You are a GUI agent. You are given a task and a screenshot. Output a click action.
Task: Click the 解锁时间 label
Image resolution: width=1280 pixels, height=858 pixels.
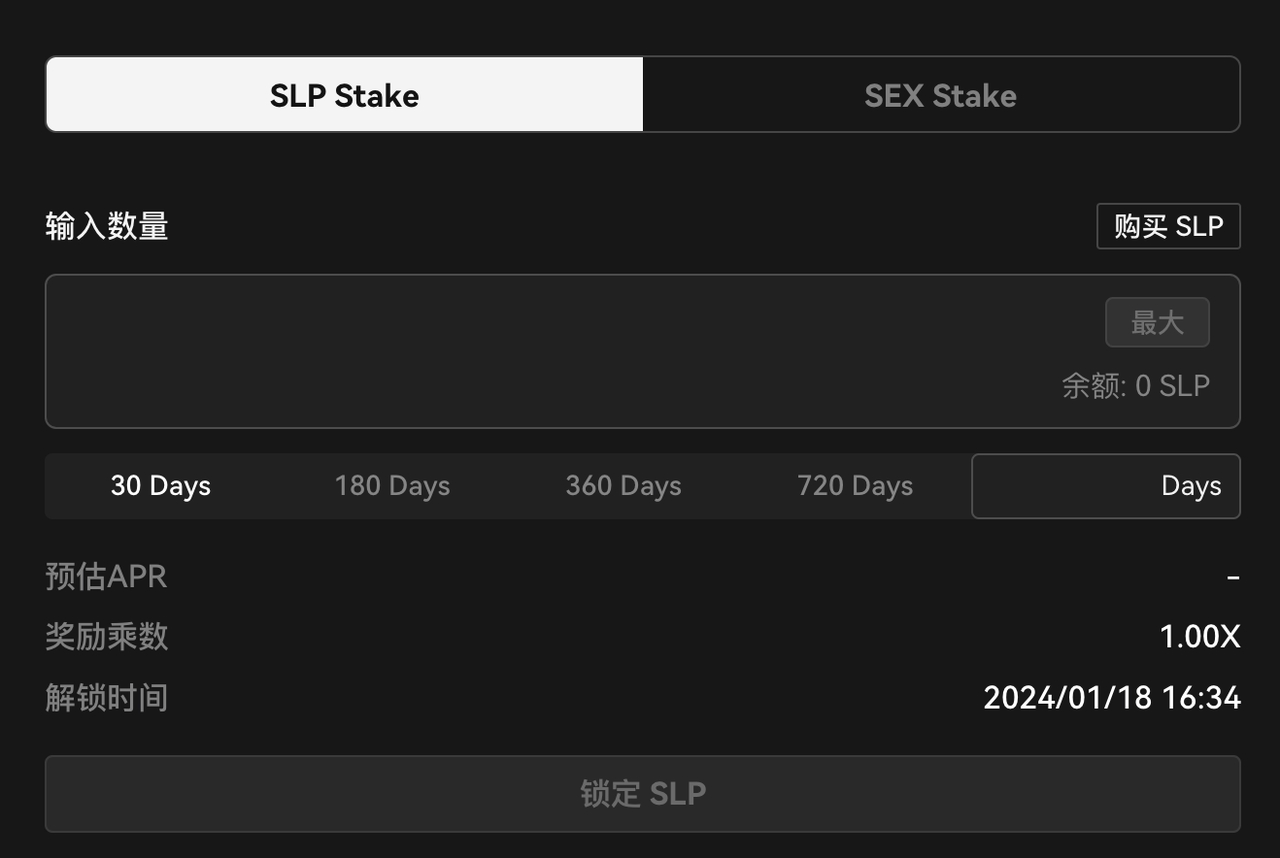click(106, 697)
